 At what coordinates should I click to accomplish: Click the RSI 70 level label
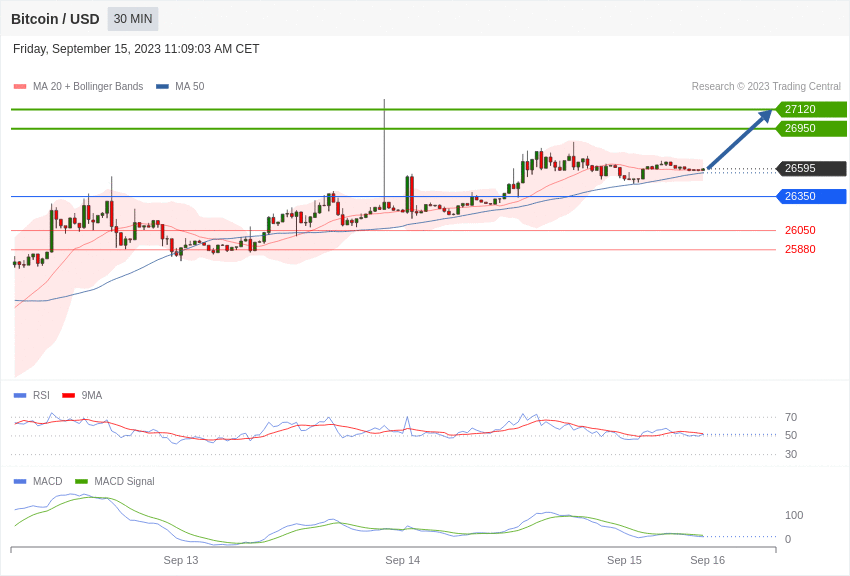(x=791, y=417)
